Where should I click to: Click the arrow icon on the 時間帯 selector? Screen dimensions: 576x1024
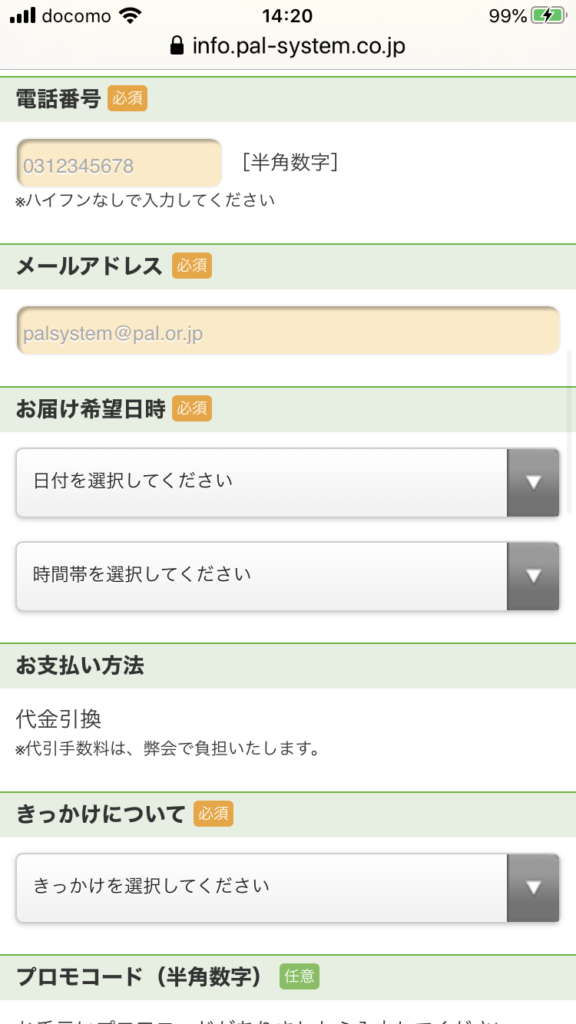[x=534, y=576]
